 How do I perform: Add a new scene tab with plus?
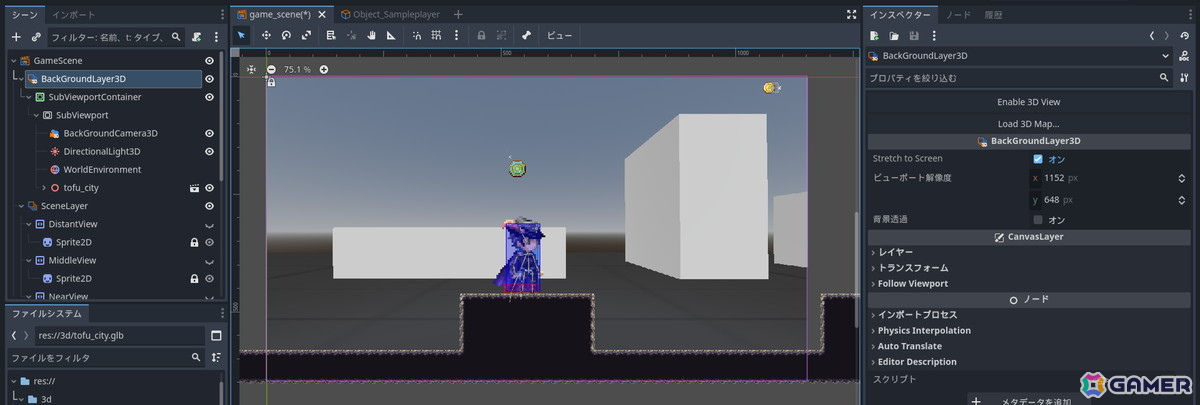[x=458, y=15]
